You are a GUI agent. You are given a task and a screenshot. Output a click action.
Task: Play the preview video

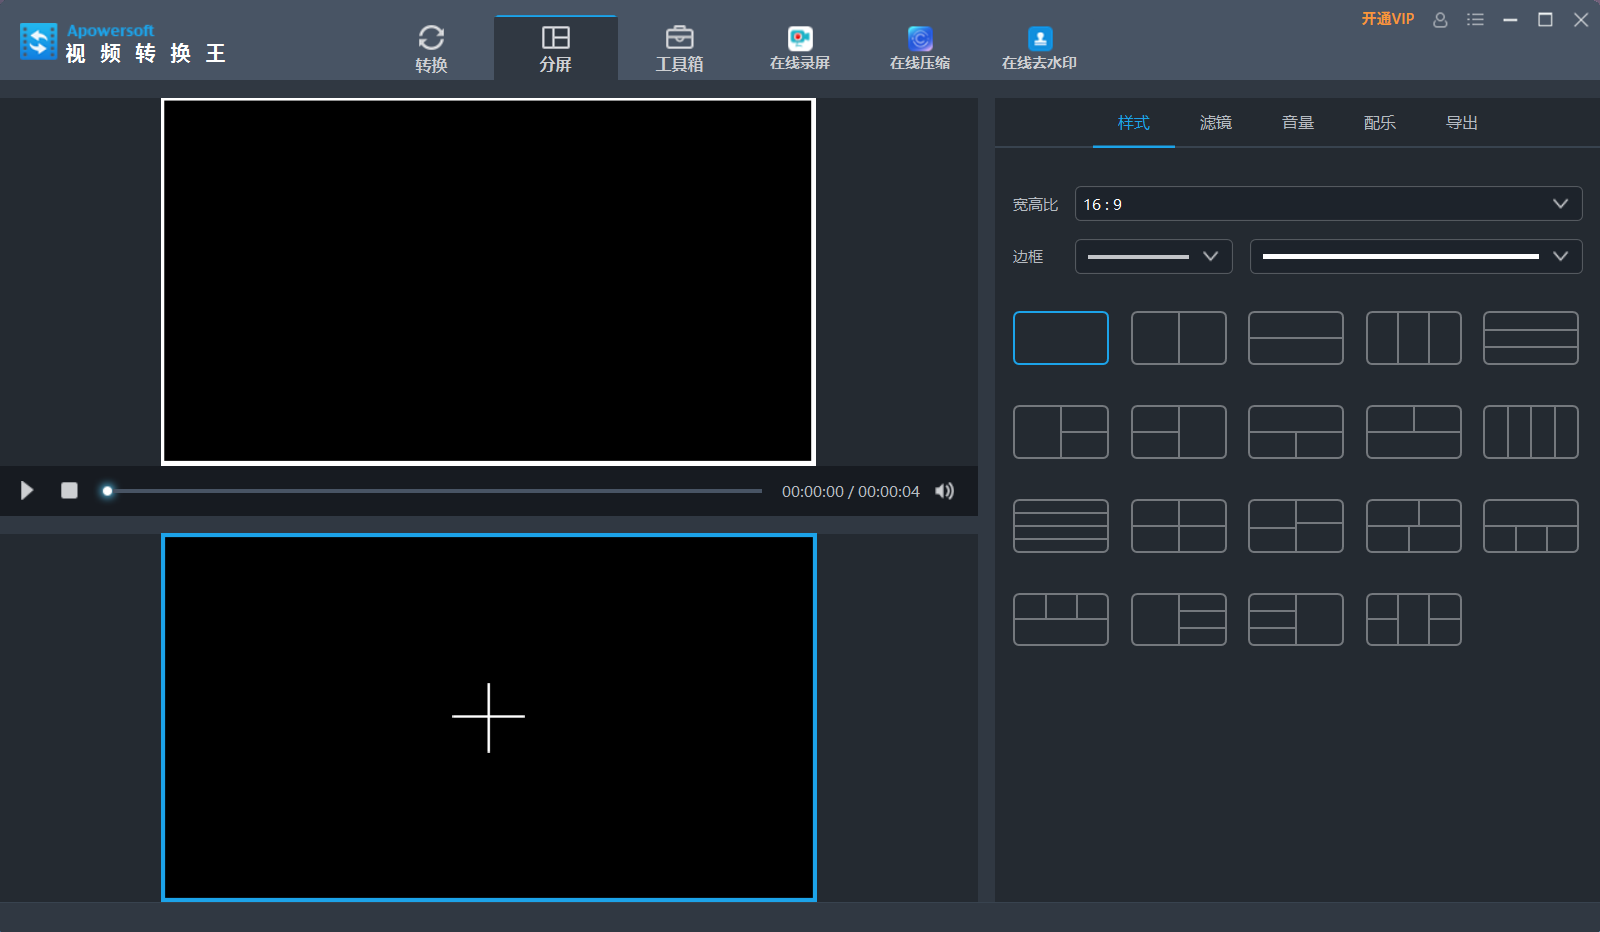tap(27, 491)
